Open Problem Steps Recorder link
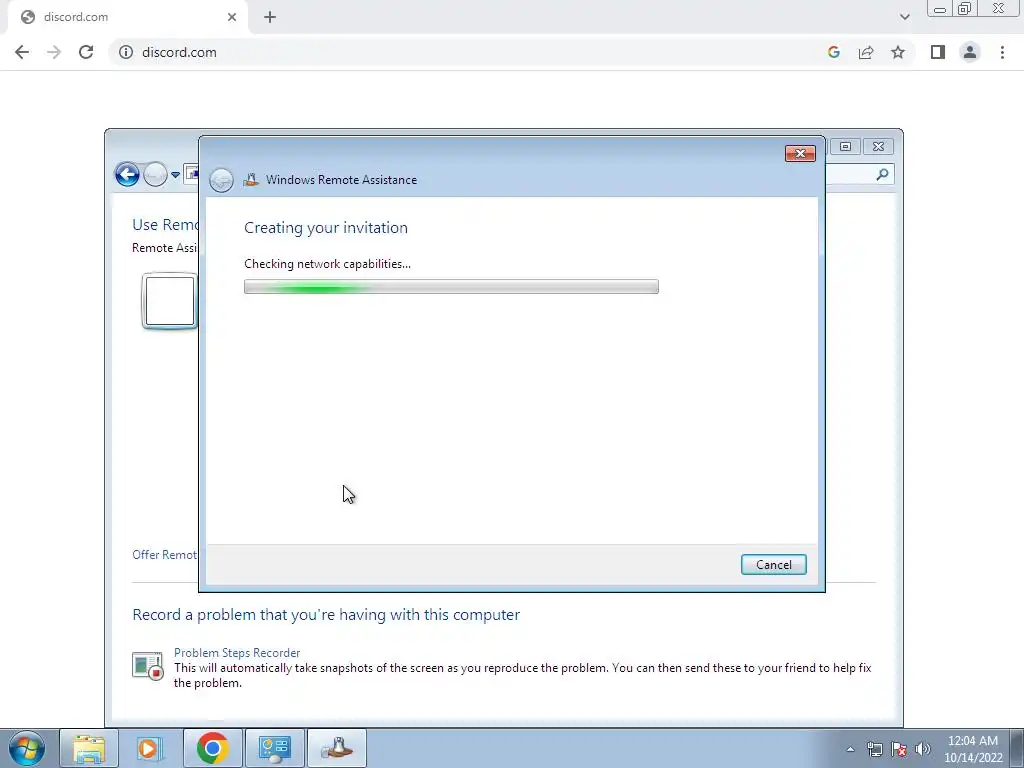This screenshot has width=1024, height=768. click(x=237, y=652)
